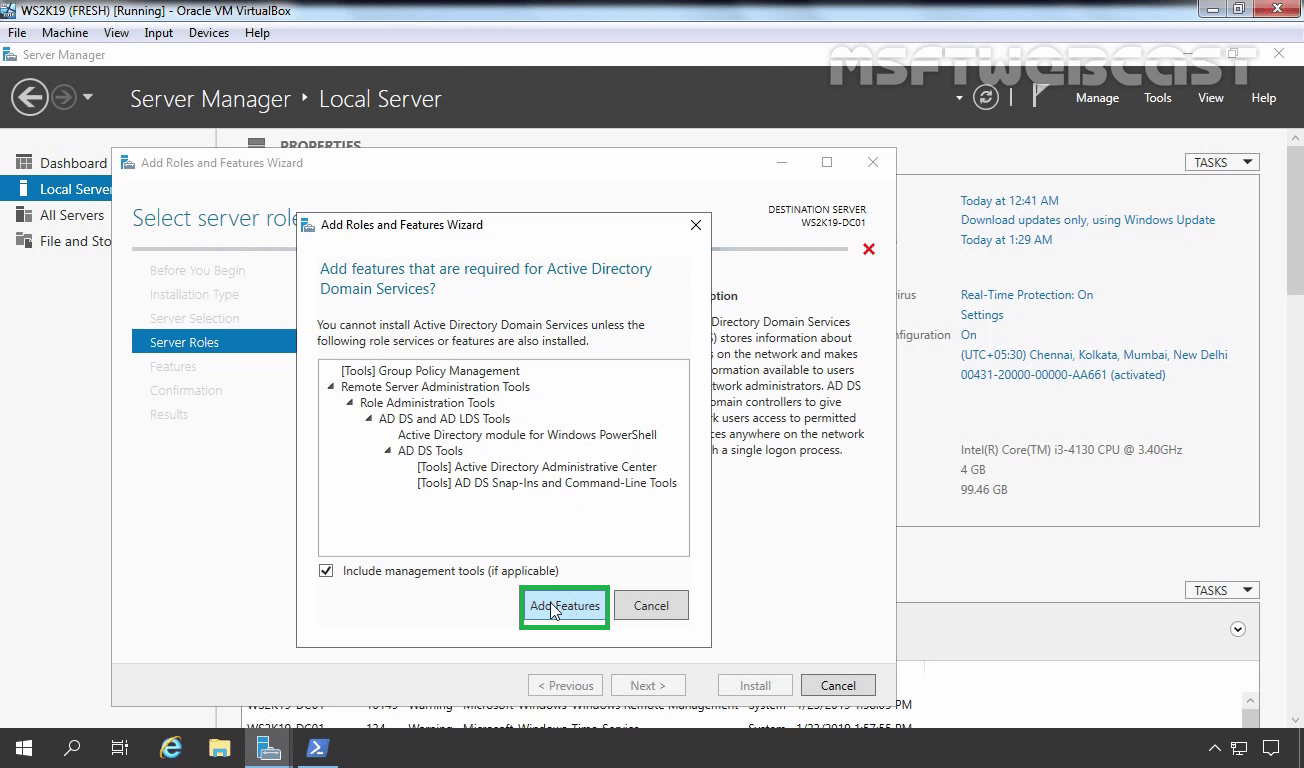Select Active Directory Administrative Center row
The height and width of the screenshot is (768, 1304).
point(537,467)
